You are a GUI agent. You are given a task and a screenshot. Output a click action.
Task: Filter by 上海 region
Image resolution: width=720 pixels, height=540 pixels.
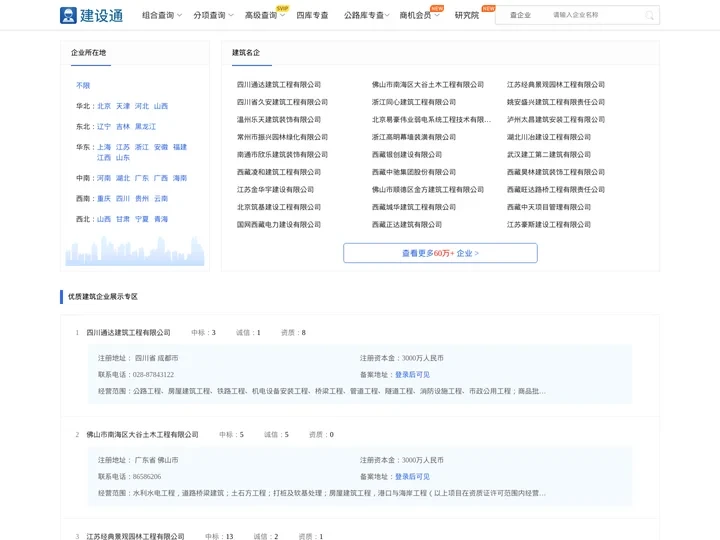(104, 147)
